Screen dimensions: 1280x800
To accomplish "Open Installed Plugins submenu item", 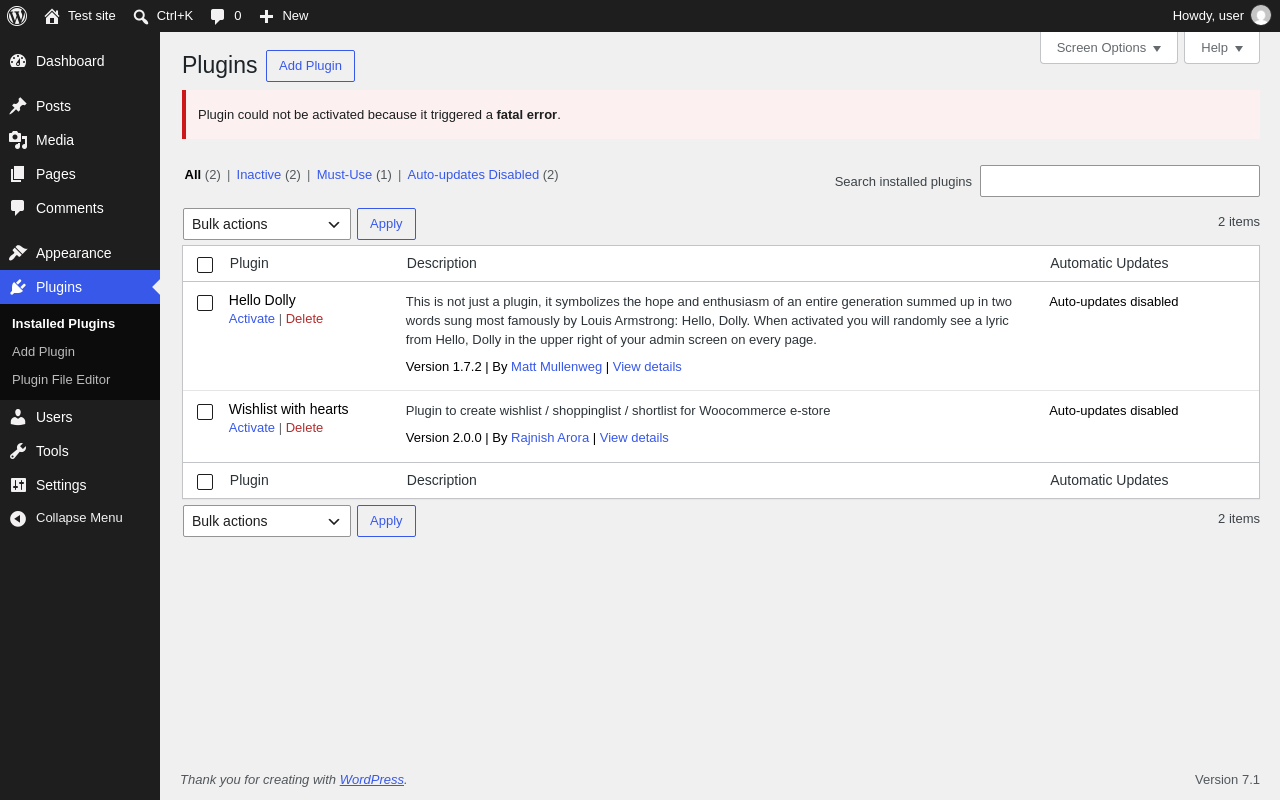I will pyautogui.click(x=64, y=324).
